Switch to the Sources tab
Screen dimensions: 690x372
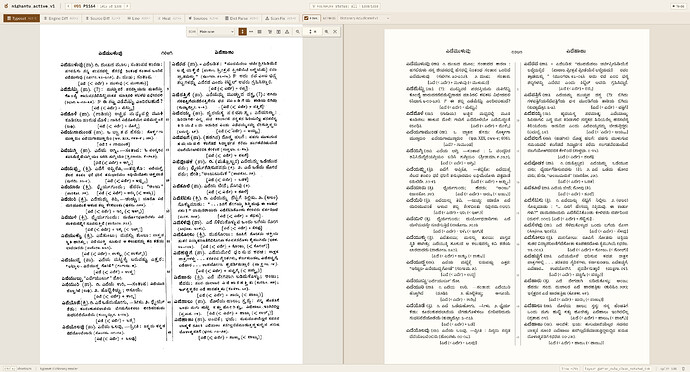coord(203,18)
